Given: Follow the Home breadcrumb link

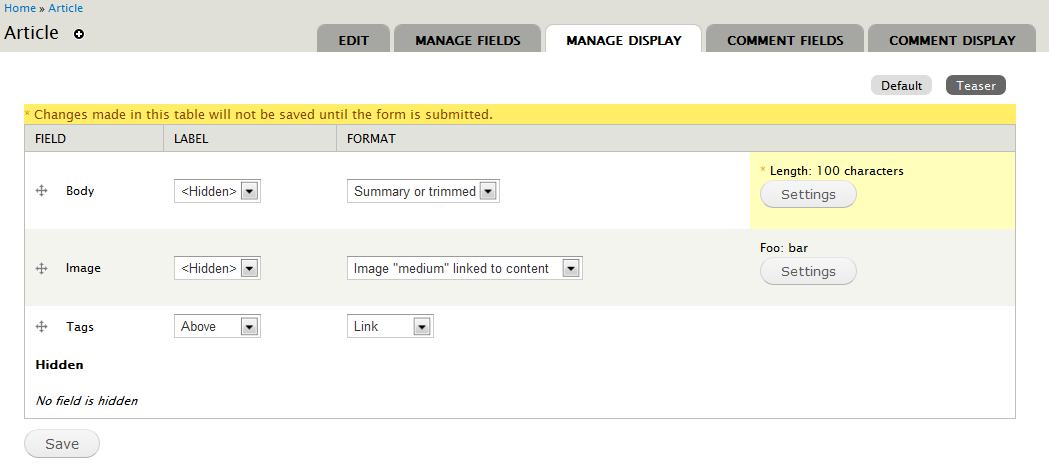Looking at the screenshot, I should [x=20, y=8].
